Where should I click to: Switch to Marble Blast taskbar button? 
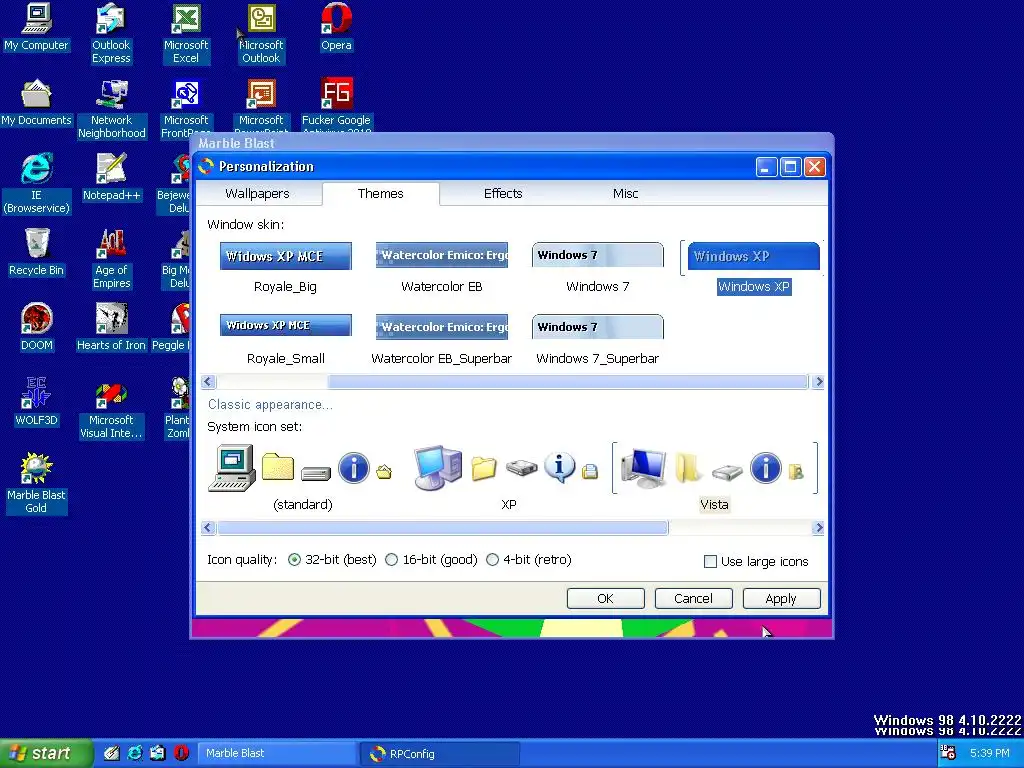(x=276, y=753)
